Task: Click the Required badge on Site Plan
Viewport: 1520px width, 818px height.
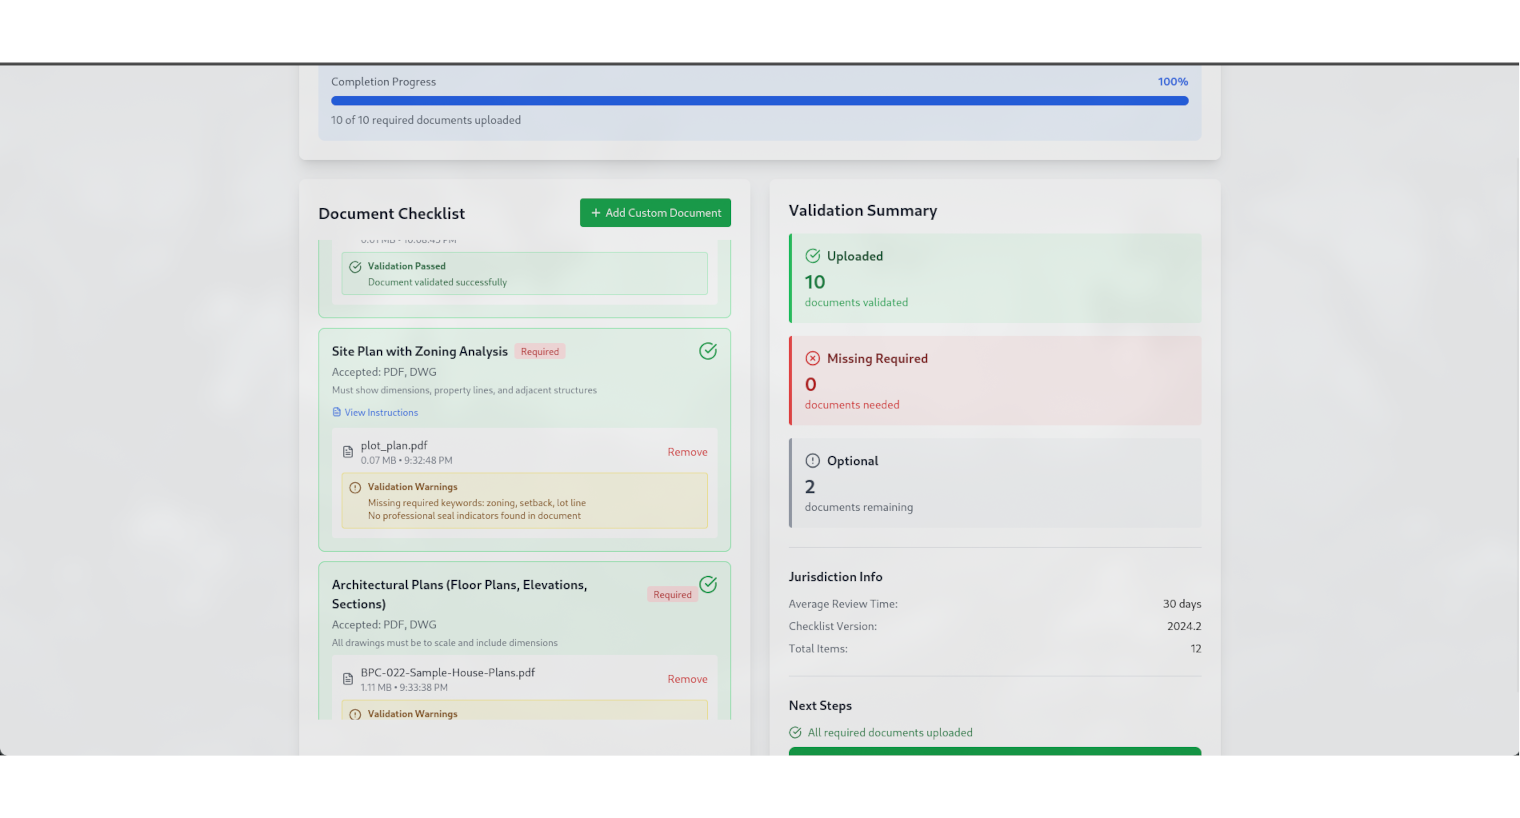Action: [540, 352]
